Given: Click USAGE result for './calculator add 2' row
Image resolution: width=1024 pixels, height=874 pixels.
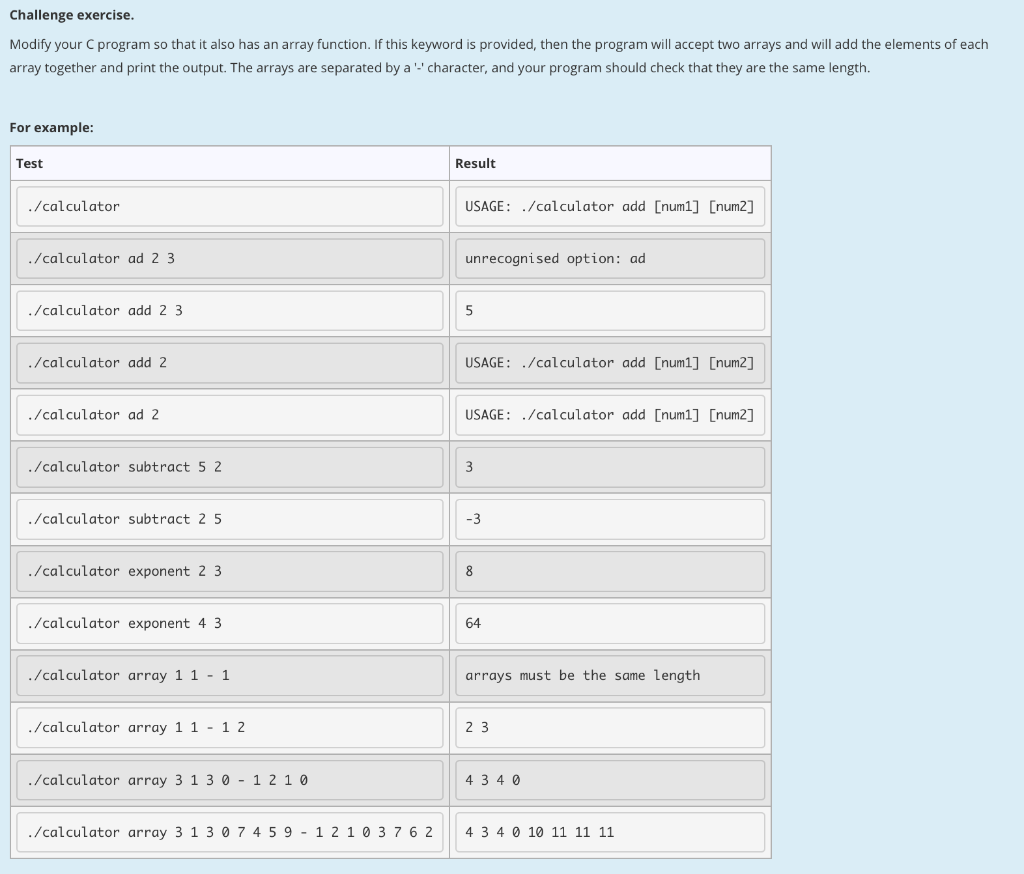Looking at the screenshot, I should point(610,363).
